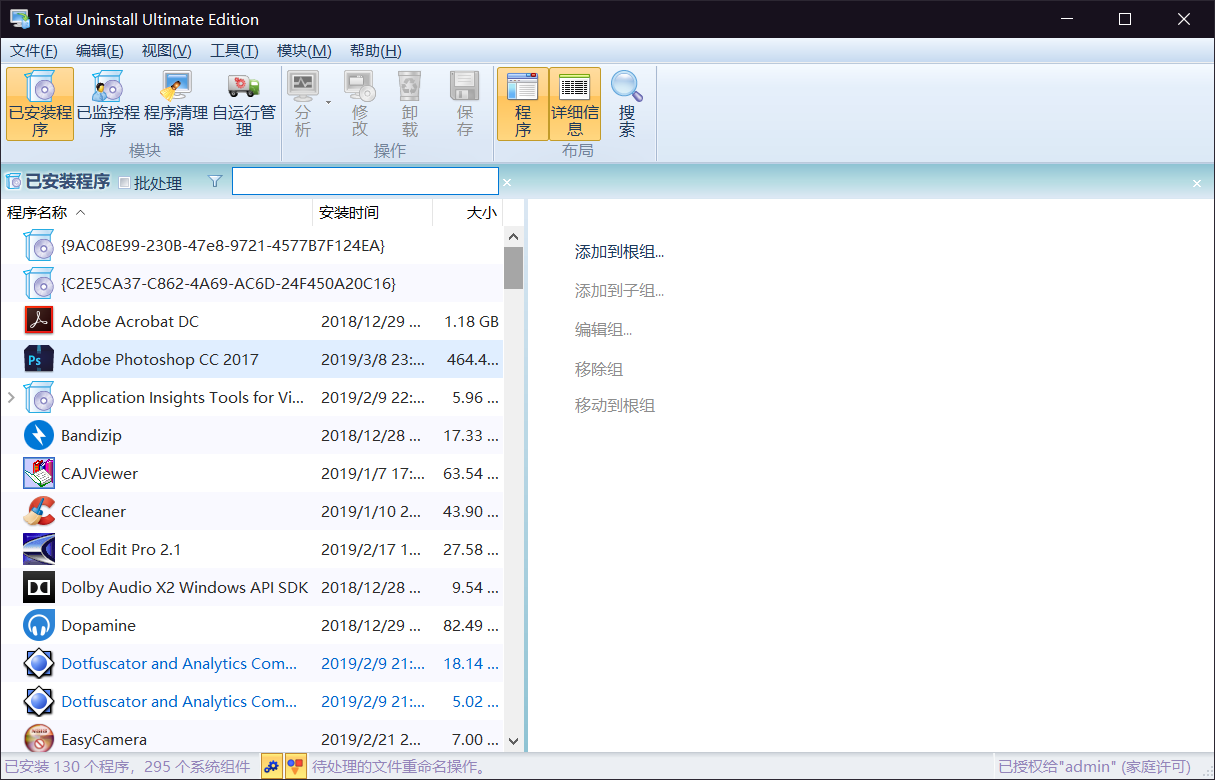
Task: Open the 自运行管理 module
Action: [x=244, y=104]
